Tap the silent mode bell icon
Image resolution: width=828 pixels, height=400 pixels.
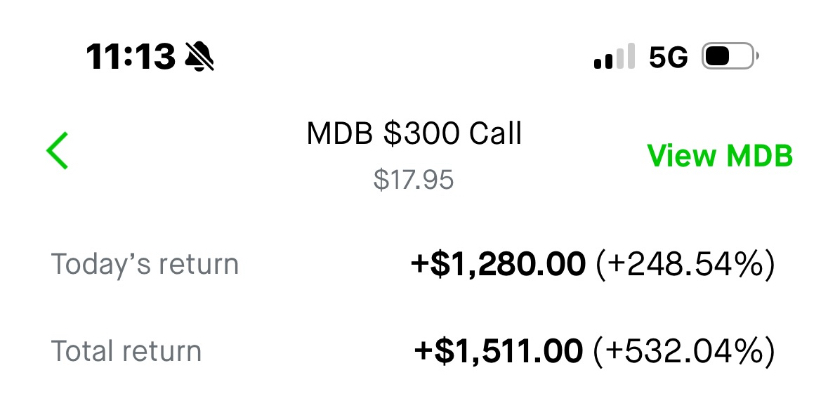pos(200,57)
